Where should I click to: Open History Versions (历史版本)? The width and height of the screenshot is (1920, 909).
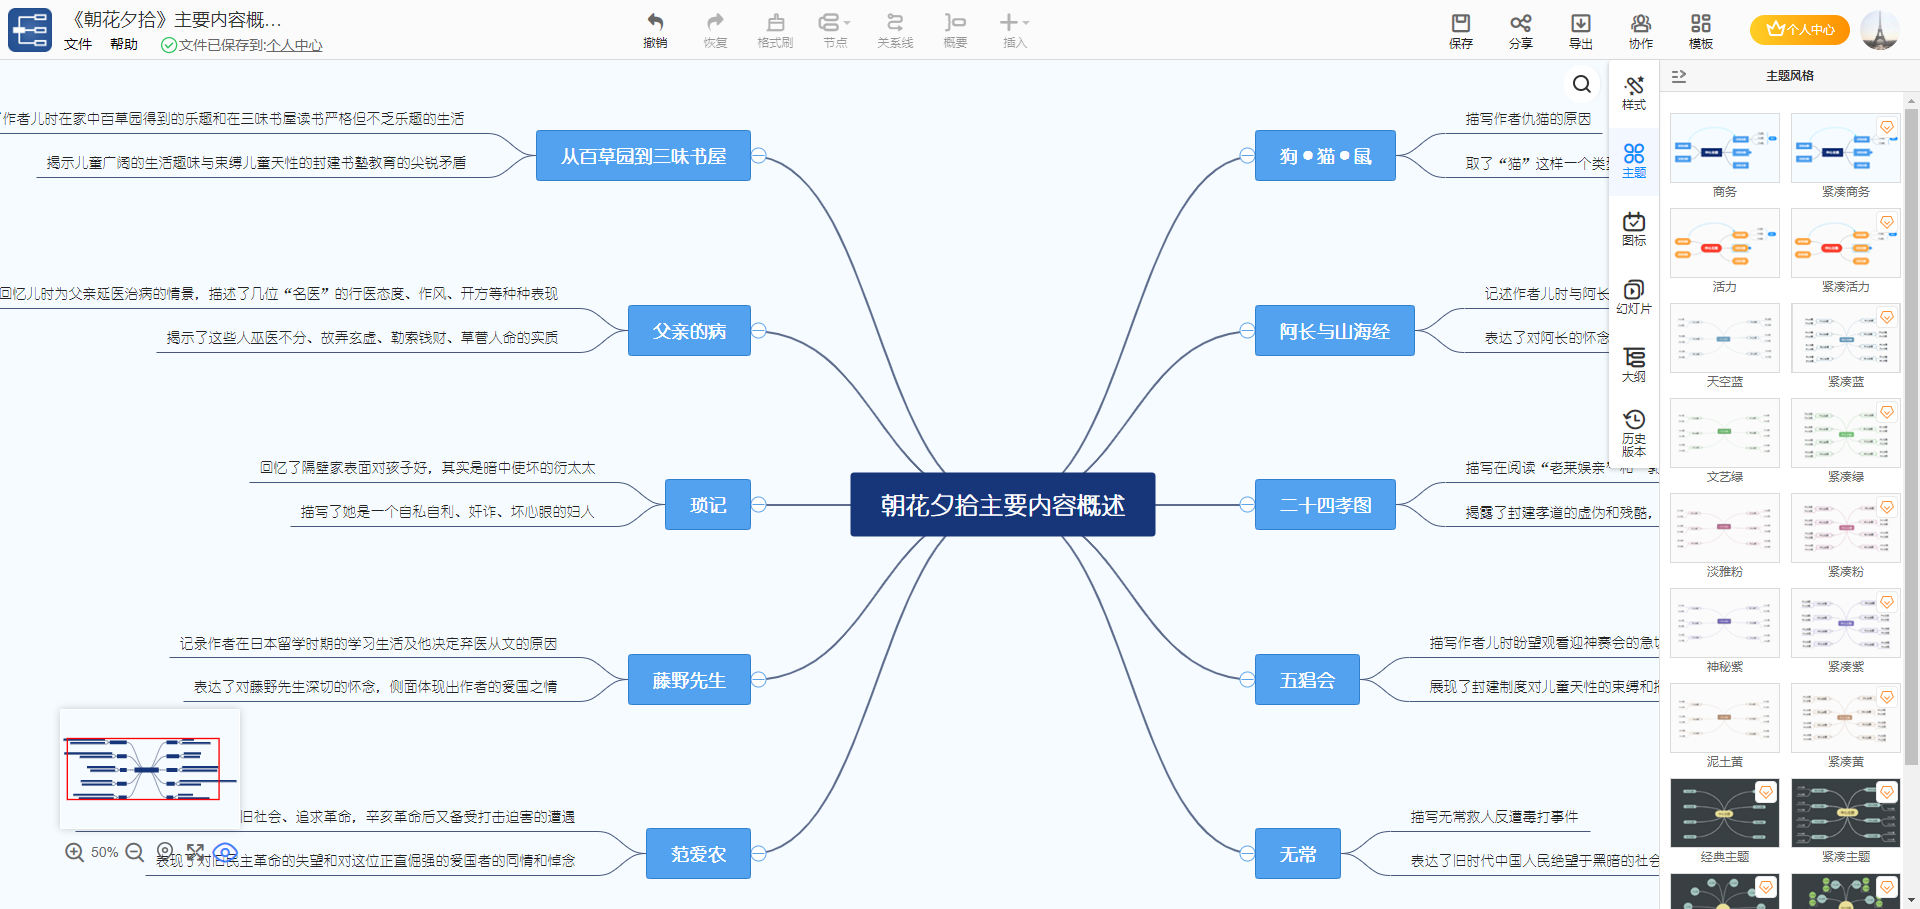click(x=1634, y=433)
